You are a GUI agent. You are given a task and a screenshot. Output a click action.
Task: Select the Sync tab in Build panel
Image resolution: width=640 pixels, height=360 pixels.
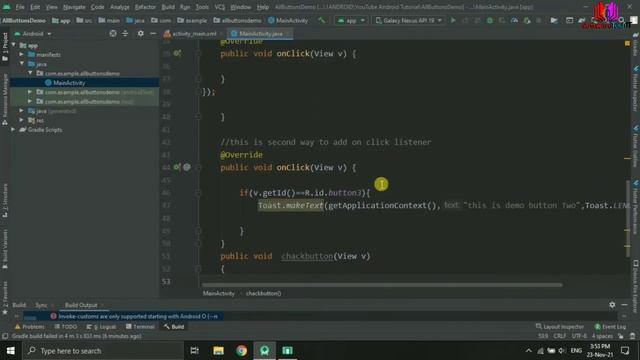point(41,304)
